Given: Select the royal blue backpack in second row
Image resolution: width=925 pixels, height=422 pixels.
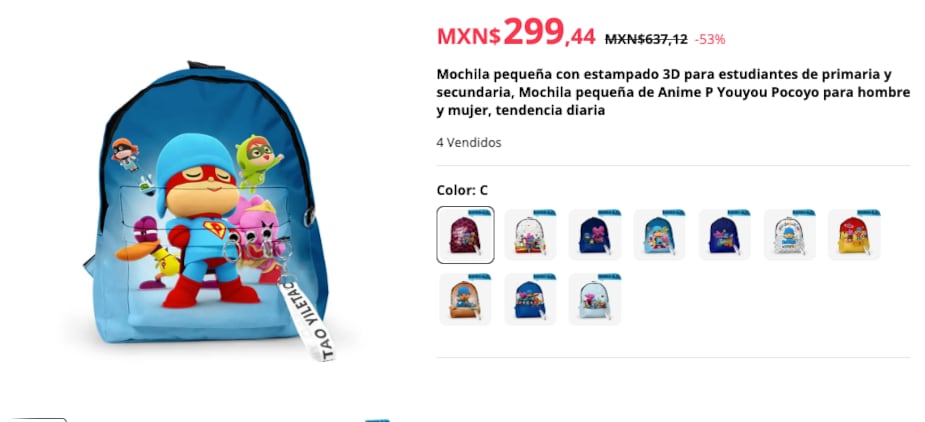Looking at the screenshot, I should coord(530,299).
